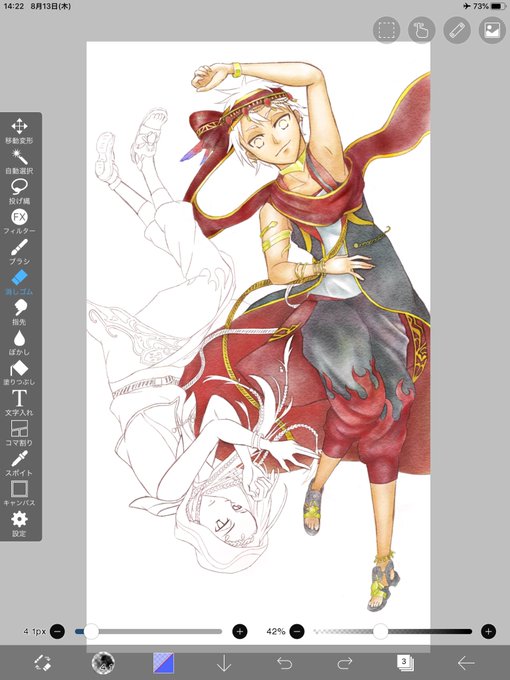Click the brush thickness slider handle
This screenshot has width=510, height=680.
click(91, 631)
